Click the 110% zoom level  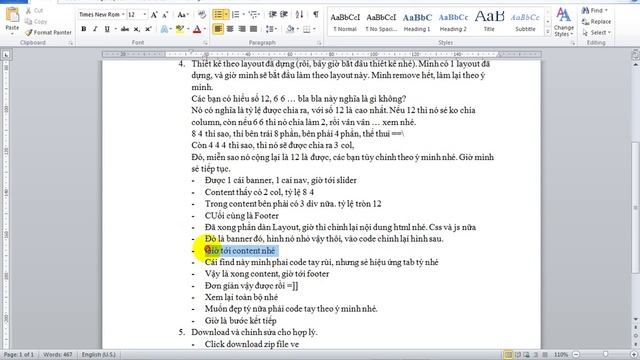point(561,355)
